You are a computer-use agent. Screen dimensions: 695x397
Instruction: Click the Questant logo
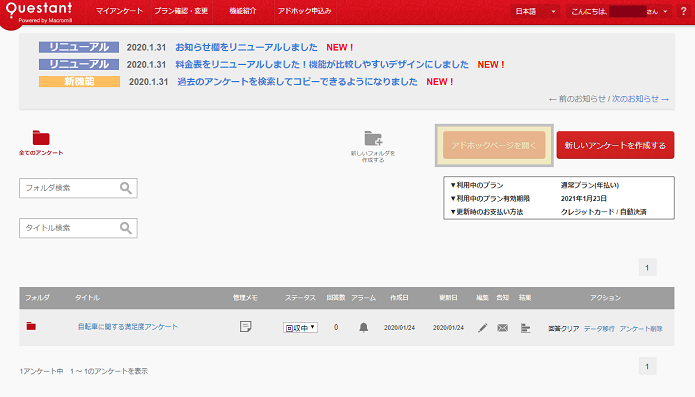pyautogui.click(x=39, y=12)
